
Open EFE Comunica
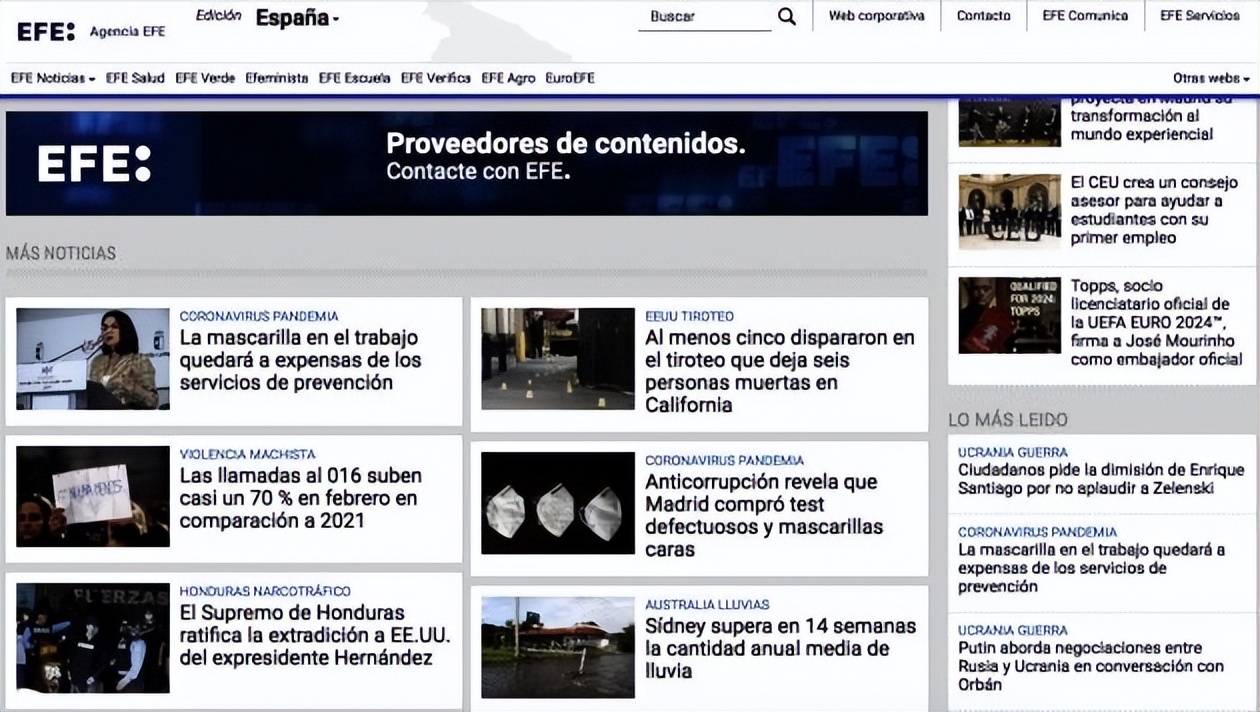1085,16
